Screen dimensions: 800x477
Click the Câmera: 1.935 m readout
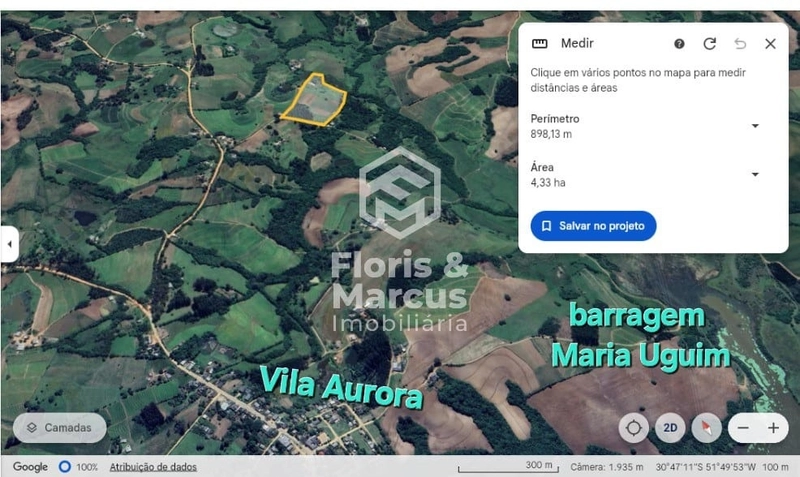point(607,467)
